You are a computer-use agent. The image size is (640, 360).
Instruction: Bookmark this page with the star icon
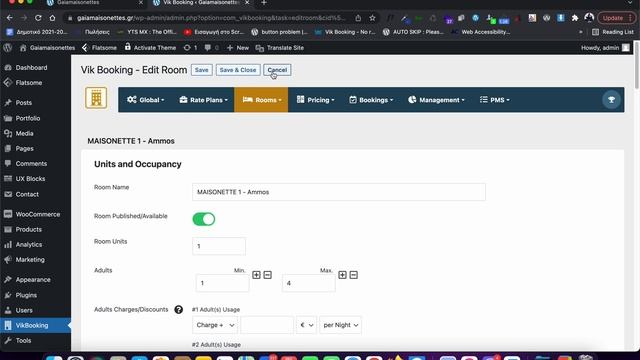click(x=372, y=18)
